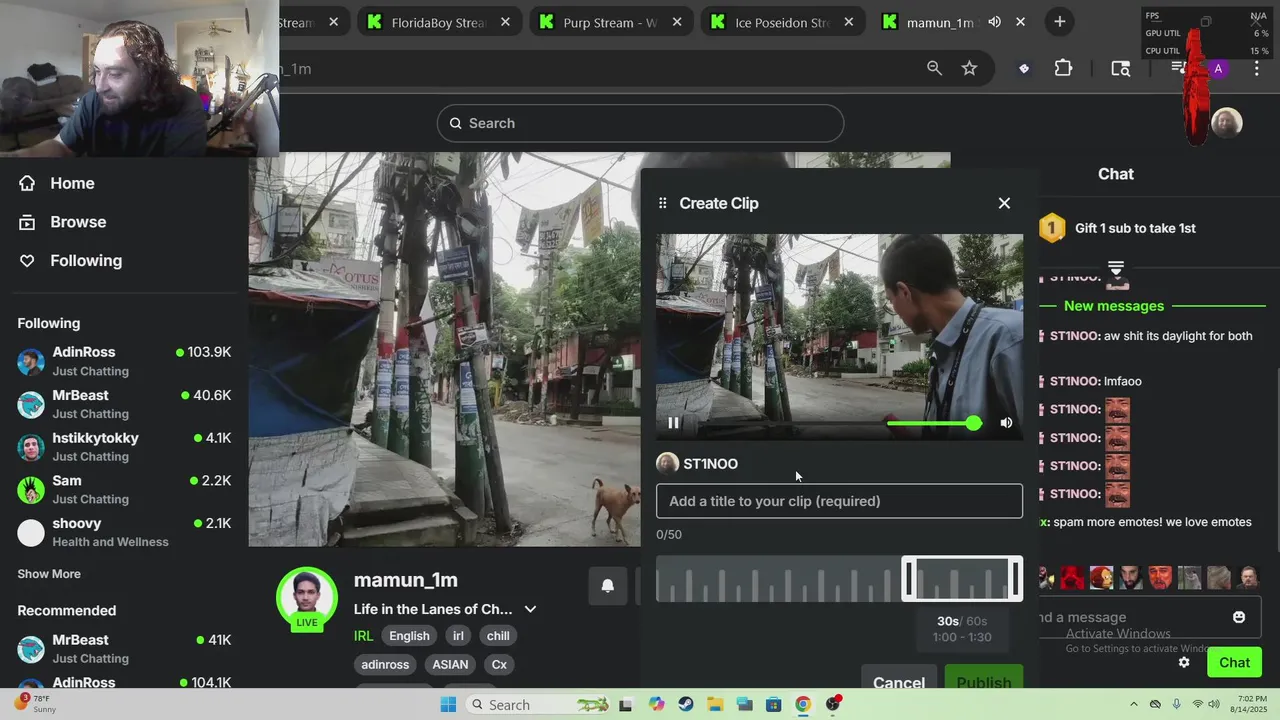Image resolution: width=1280 pixels, height=720 pixels.
Task: Open Microsoft Store from taskbar
Action: 774,705
